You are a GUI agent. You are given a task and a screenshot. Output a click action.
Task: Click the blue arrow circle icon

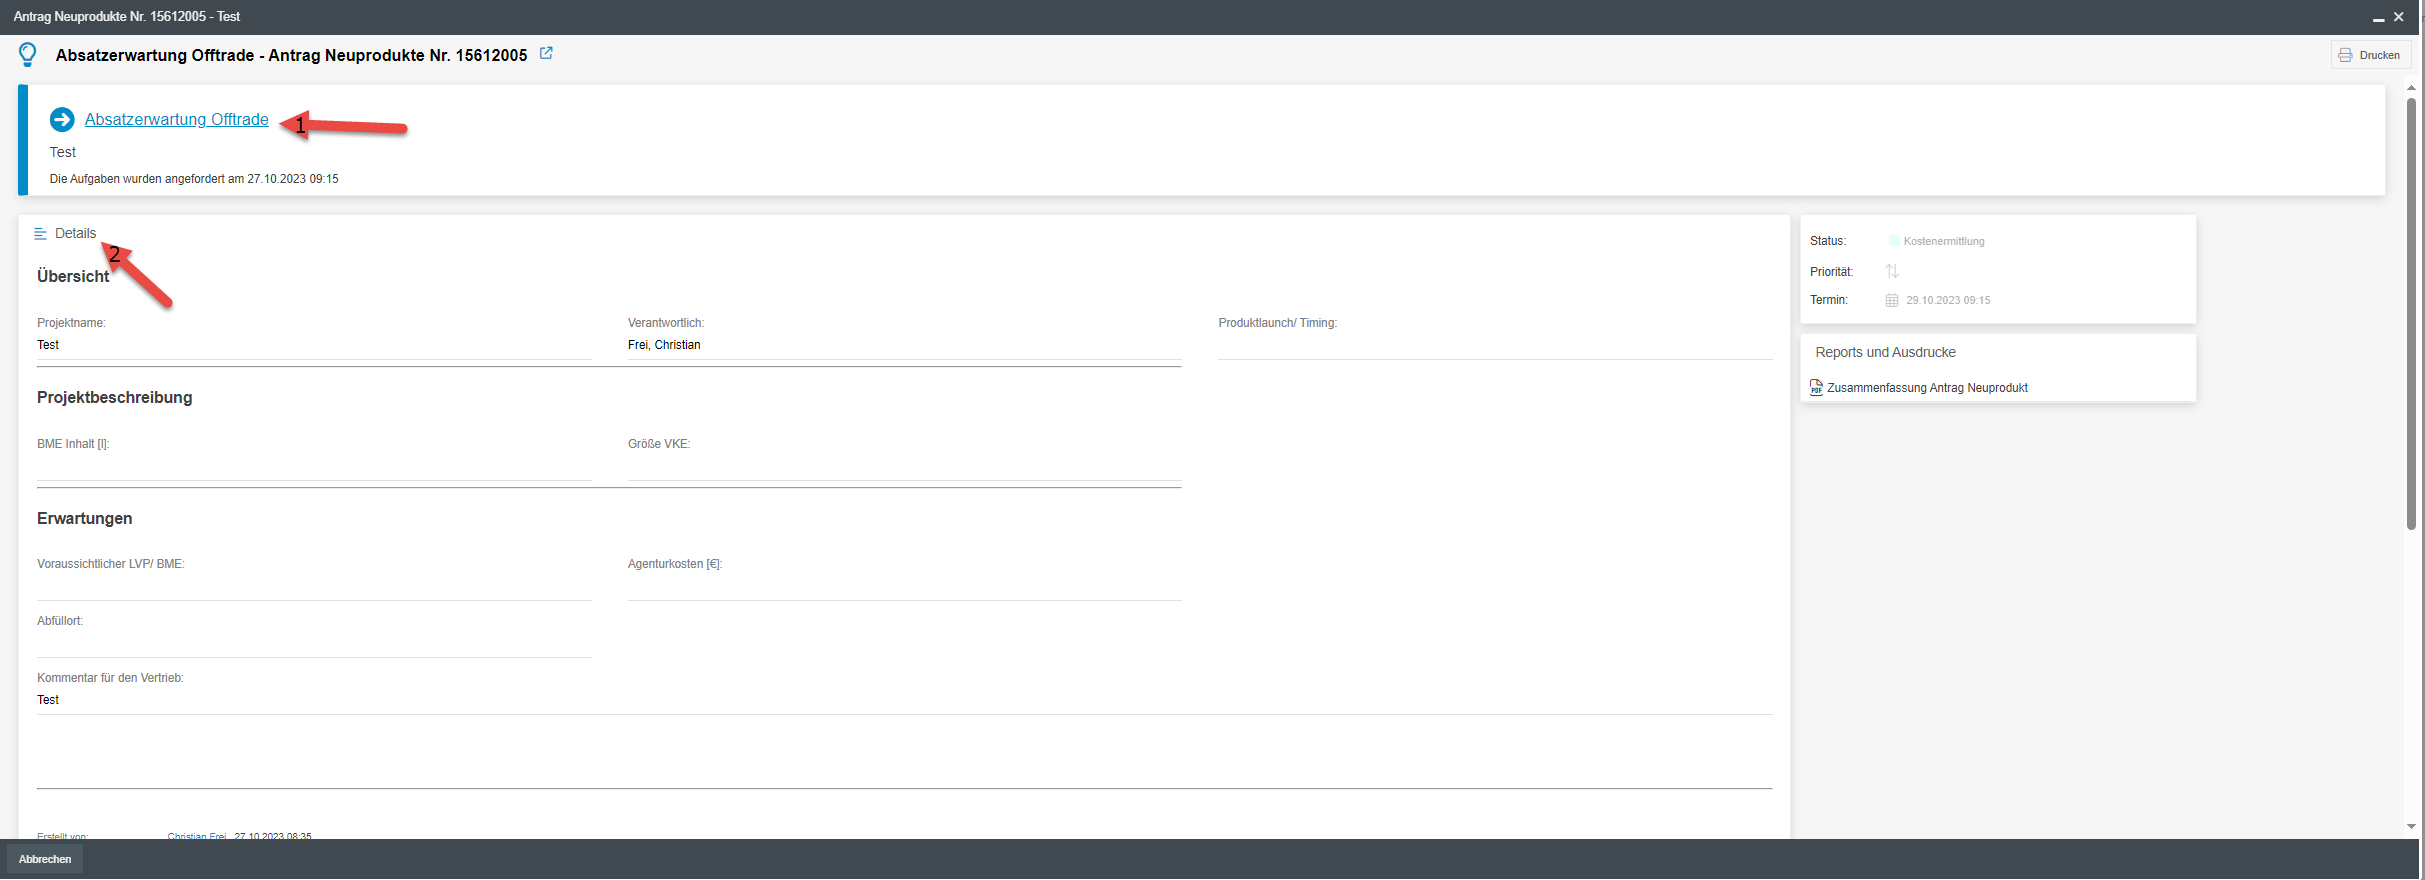coord(62,120)
